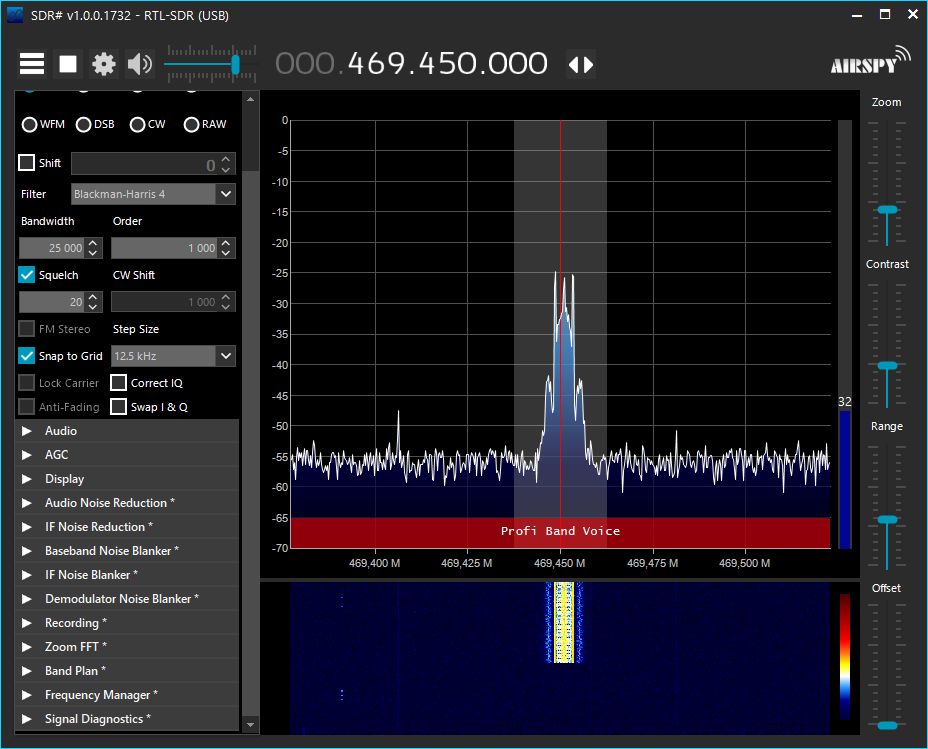Expand the Audio panel
This screenshot has width=928, height=749.
click(127, 431)
